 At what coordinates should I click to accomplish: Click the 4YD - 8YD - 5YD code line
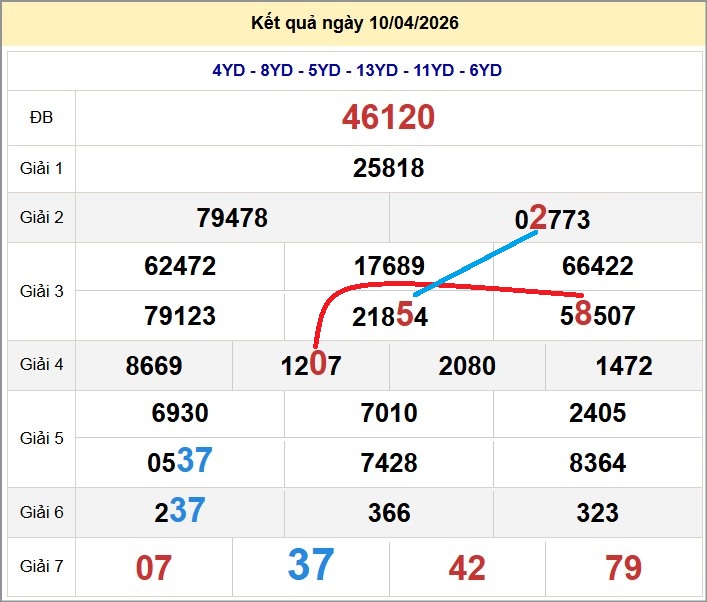coord(356,70)
